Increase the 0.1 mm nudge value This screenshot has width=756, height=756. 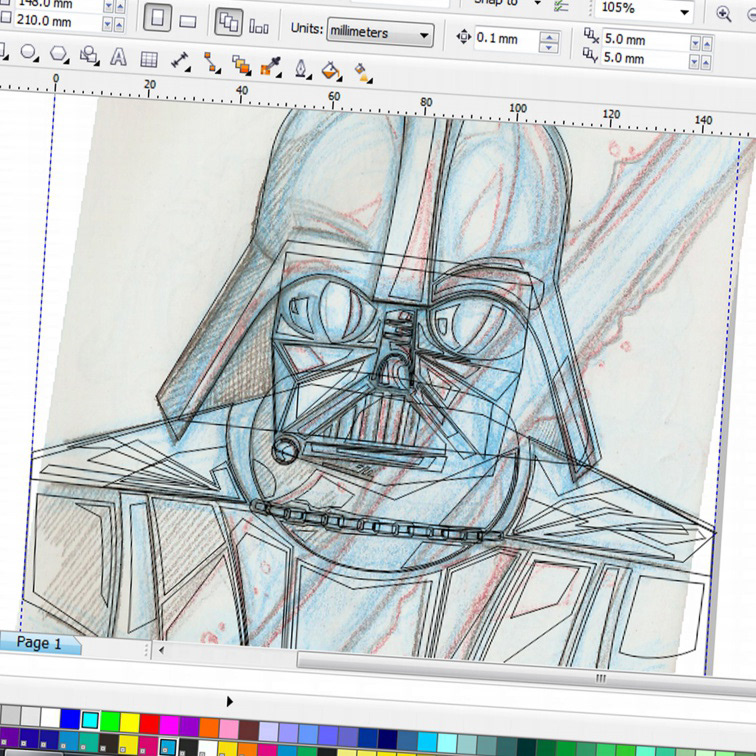pos(549,37)
